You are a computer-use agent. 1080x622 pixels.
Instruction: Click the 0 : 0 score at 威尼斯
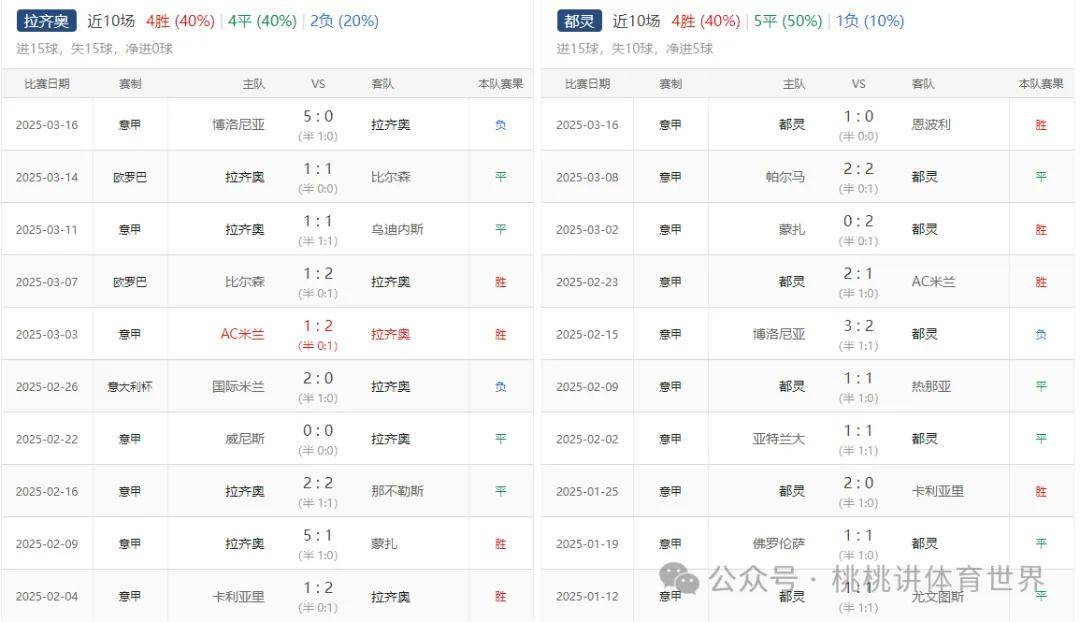click(318, 431)
